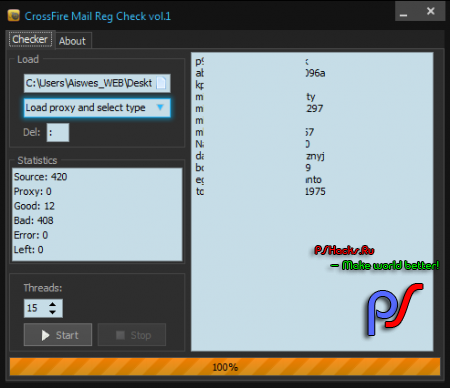Click the PSHacks.Ru red link text
Image resolution: width=450 pixels, height=388 pixels.
point(344,250)
